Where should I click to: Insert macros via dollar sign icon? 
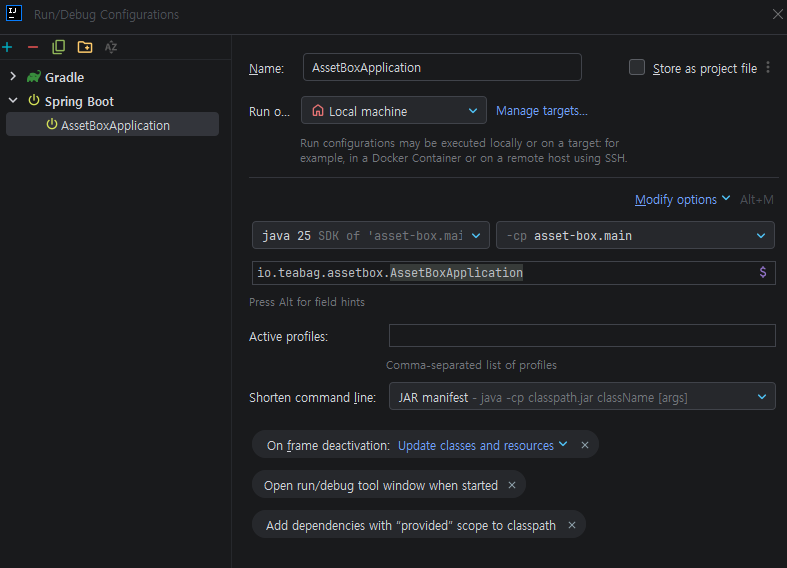pyautogui.click(x=762, y=272)
